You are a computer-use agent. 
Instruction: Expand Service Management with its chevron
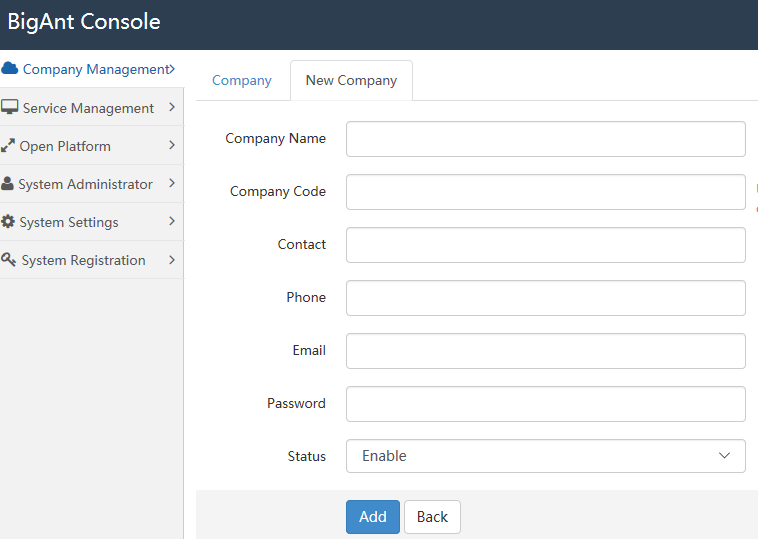[172, 107]
